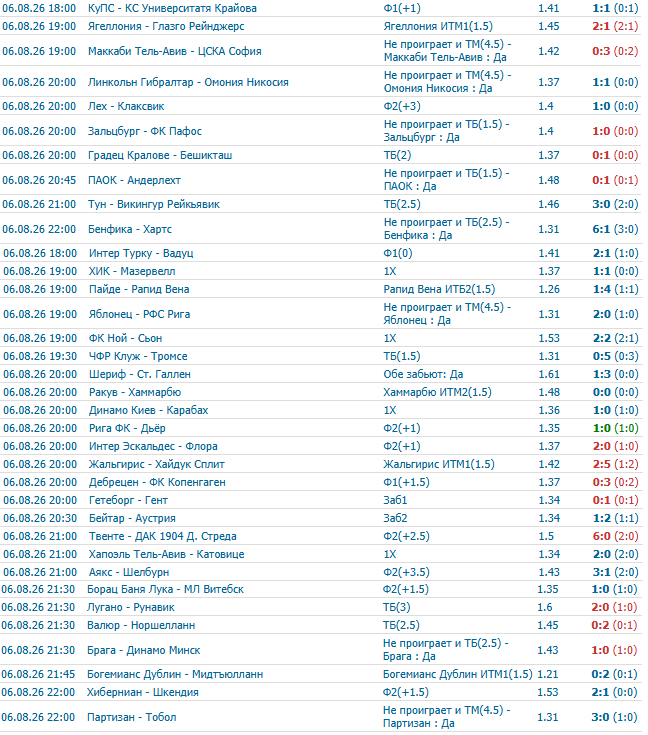Select match Партизан - Тобол
Screen dimensions: 648x735
pyautogui.click(x=131, y=718)
